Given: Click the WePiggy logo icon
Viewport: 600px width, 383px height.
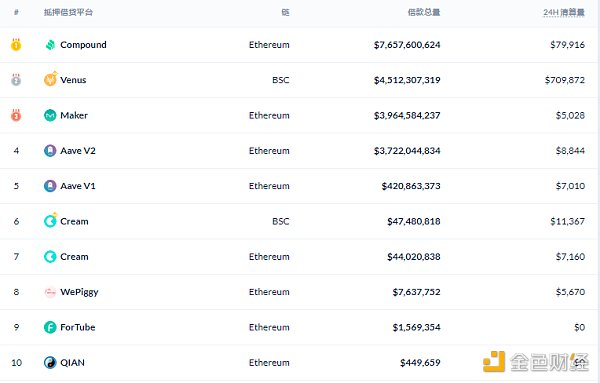Looking at the screenshot, I should click(50, 292).
